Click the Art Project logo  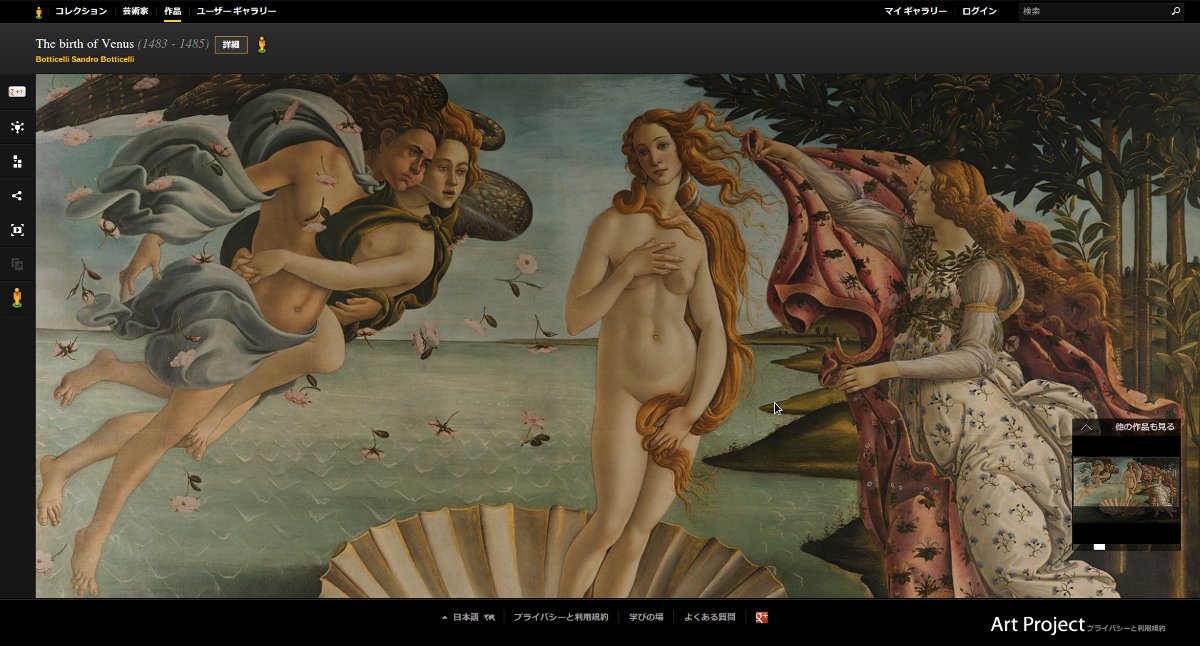pos(1037,625)
